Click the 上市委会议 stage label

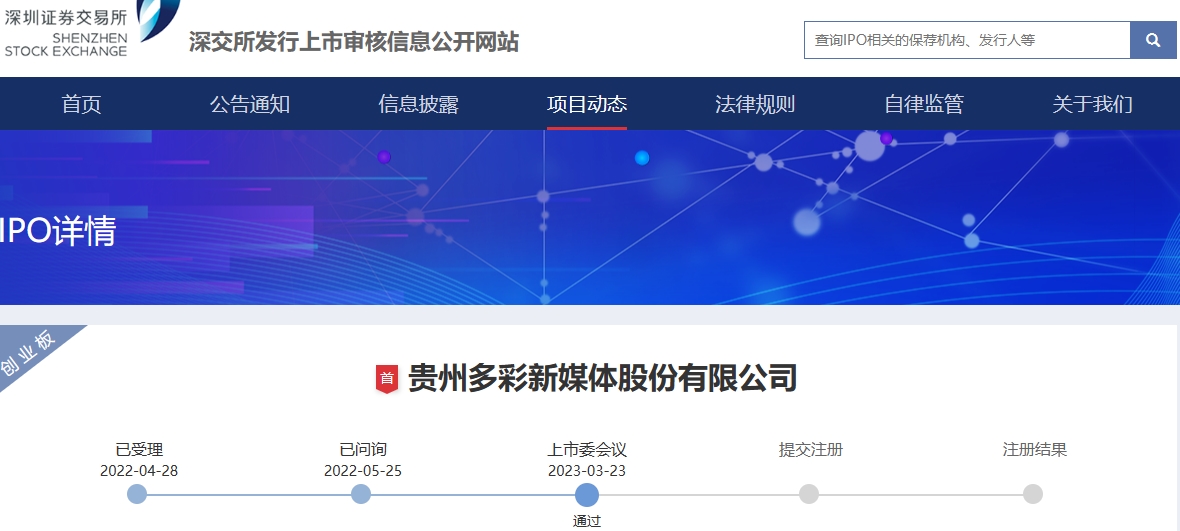587,450
